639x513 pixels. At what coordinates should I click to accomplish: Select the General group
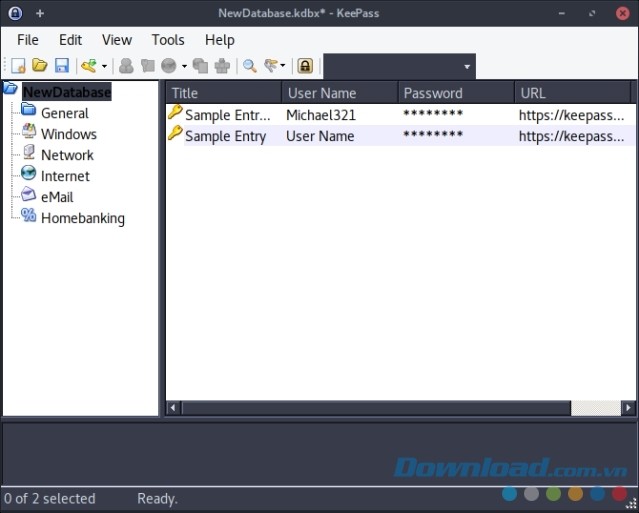pyautogui.click(x=65, y=113)
